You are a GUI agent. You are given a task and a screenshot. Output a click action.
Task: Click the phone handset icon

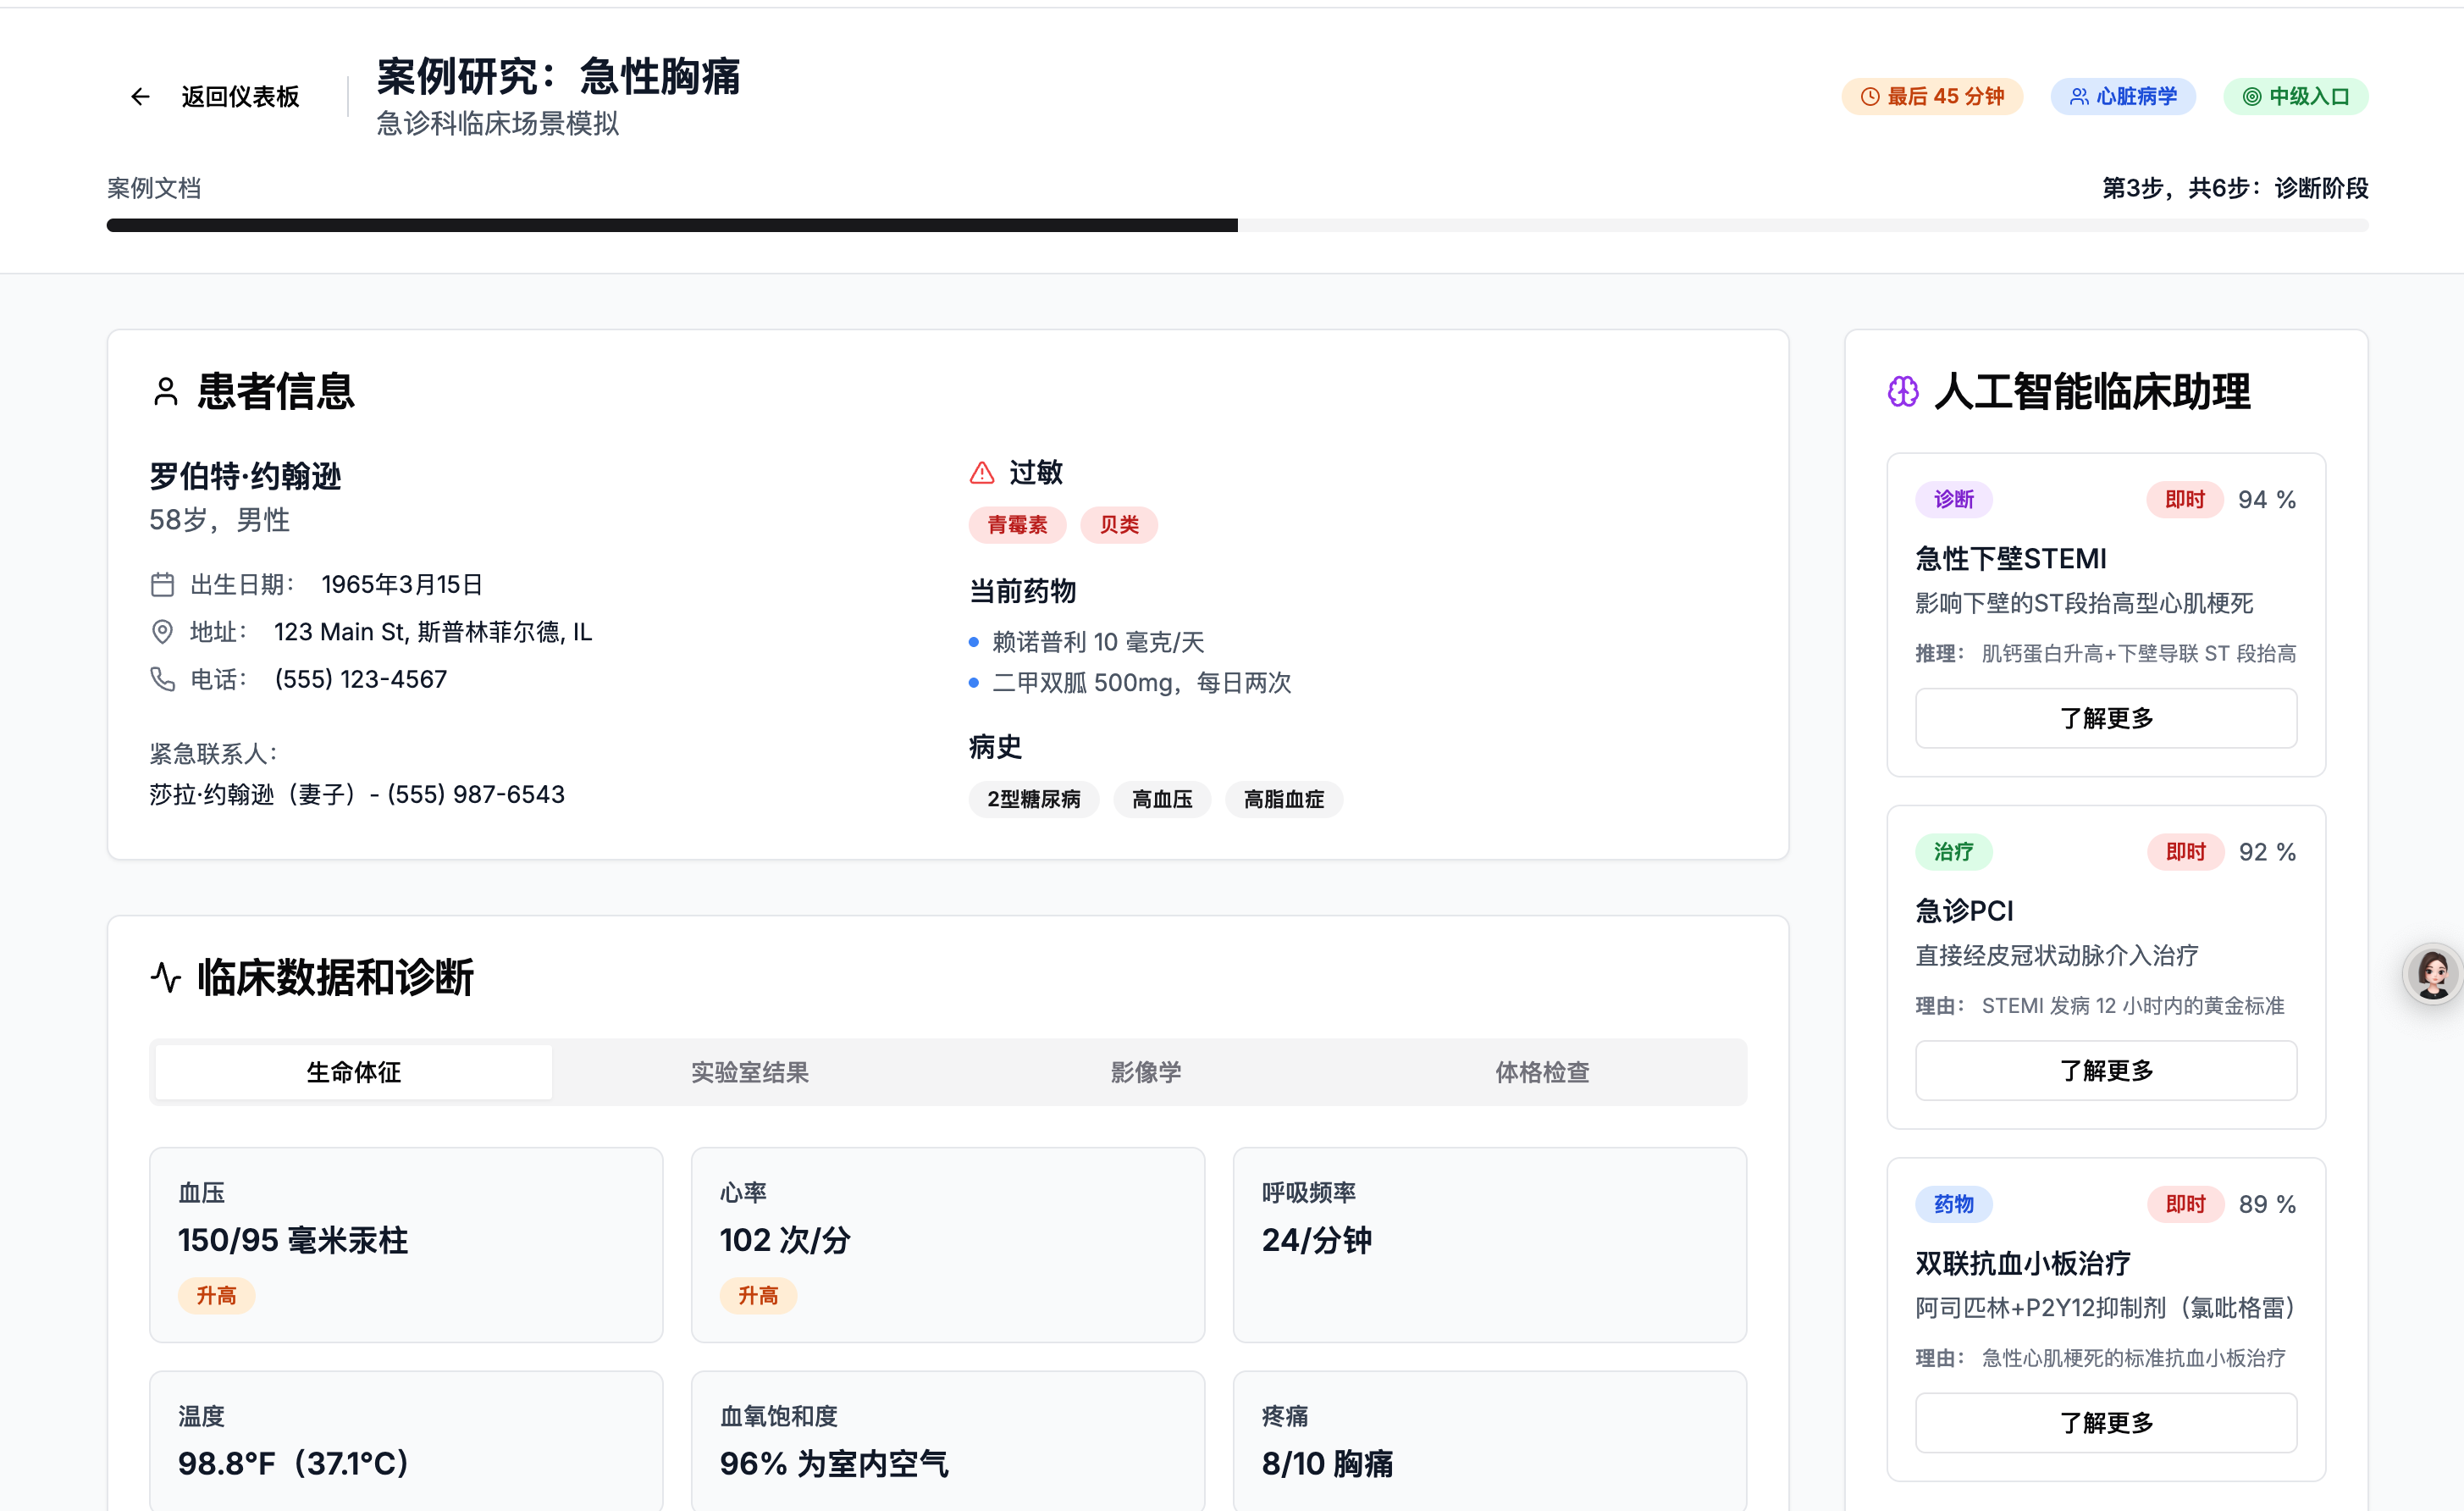pyautogui.click(x=162, y=679)
